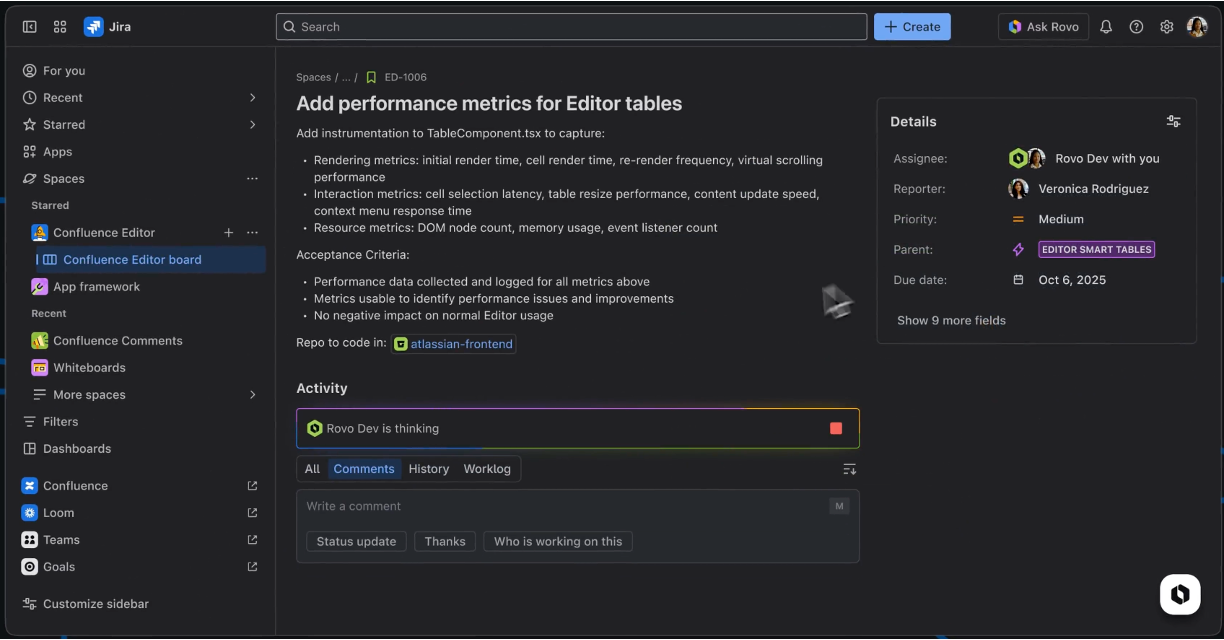Click the Create button
1224x640 pixels.
tap(912, 27)
